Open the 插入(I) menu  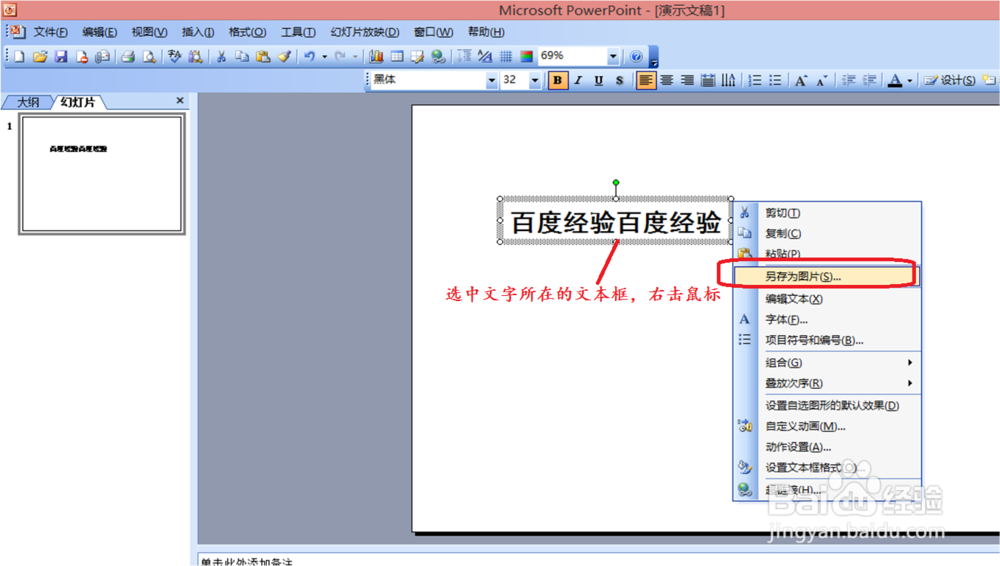(198, 32)
